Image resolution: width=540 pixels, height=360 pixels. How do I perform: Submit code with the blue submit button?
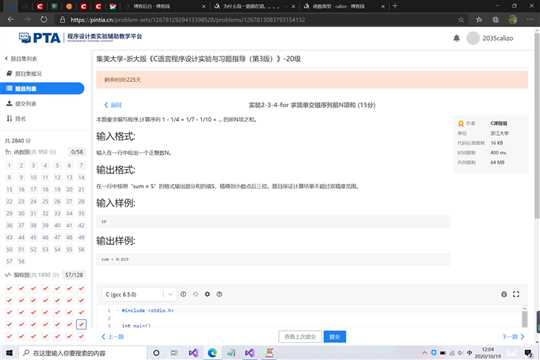coord(335,337)
